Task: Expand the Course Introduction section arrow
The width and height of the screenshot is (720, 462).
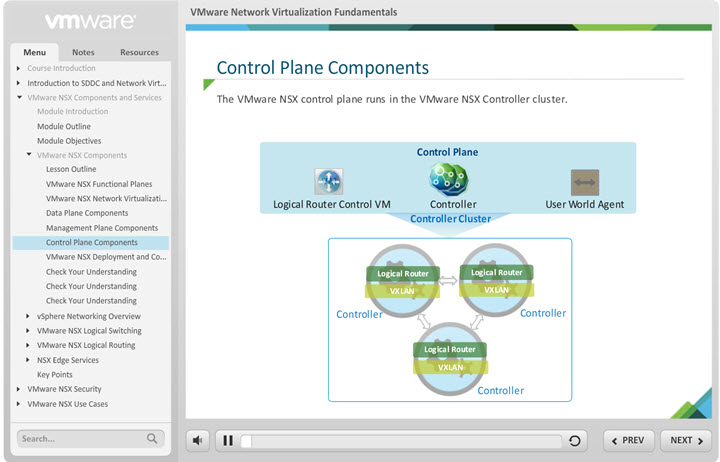Action: coord(18,68)
